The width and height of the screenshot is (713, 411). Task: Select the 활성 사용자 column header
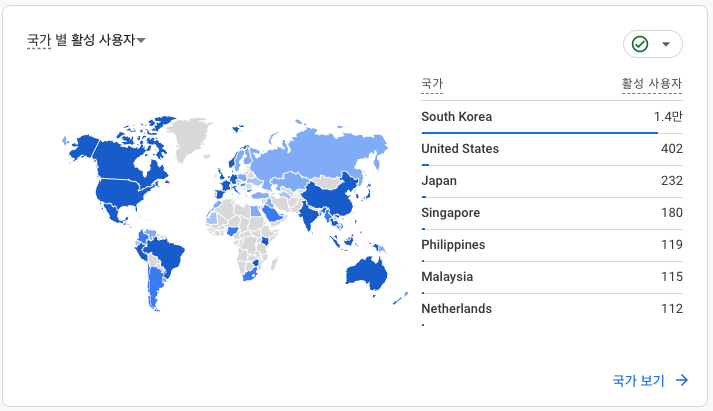pyautogui.click(x=652, y=84)
